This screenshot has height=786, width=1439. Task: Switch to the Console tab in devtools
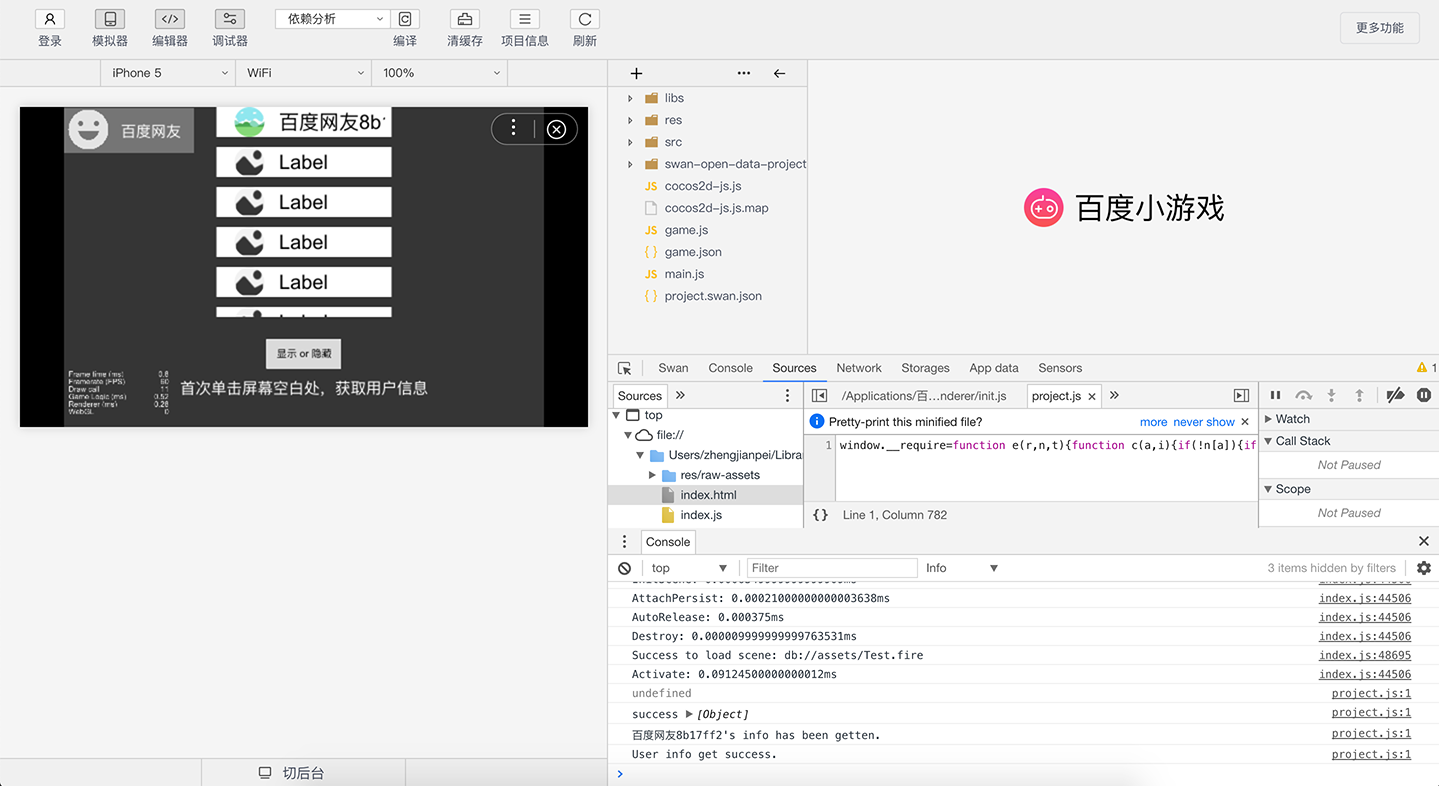pyautogui.click(x=730, y=368)
